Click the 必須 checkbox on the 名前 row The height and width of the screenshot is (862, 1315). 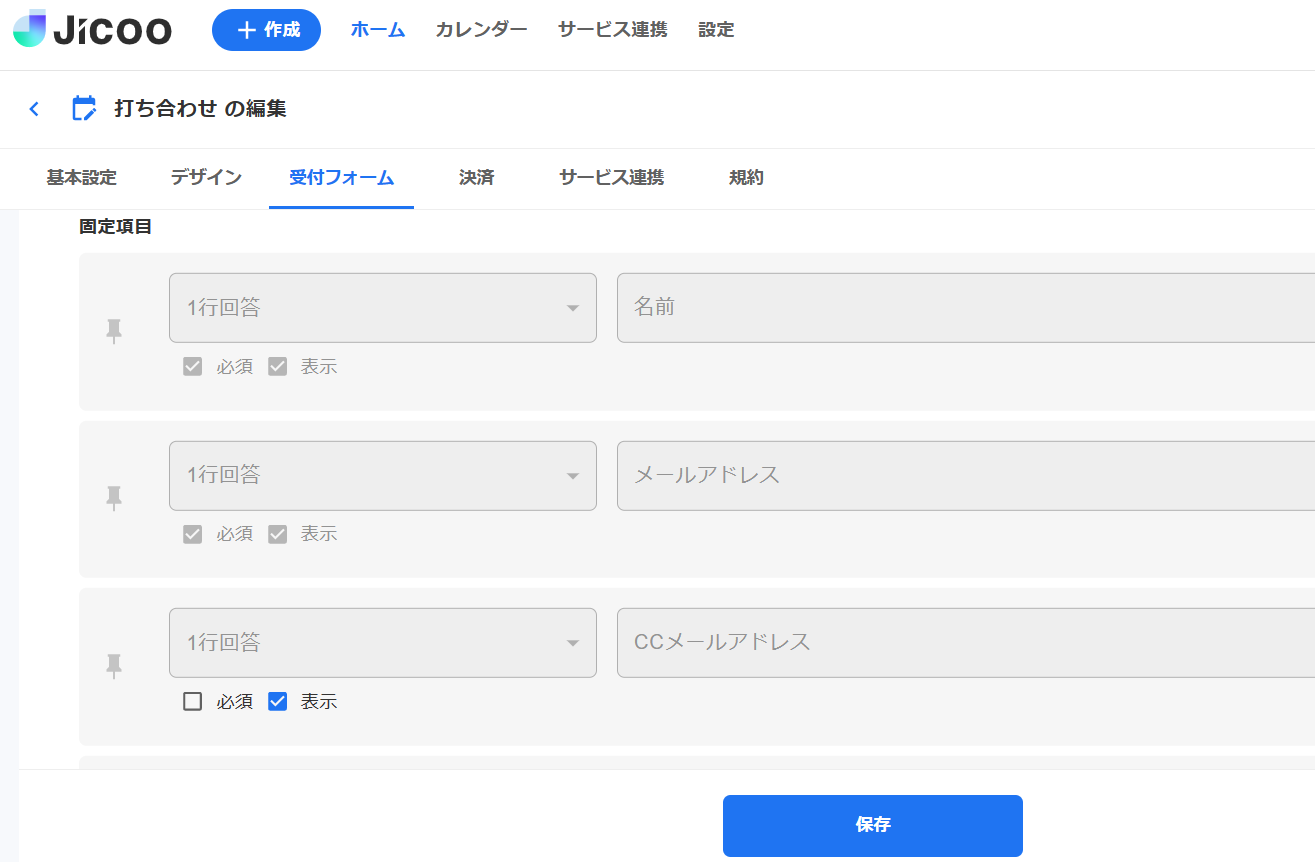coord(192,366)
